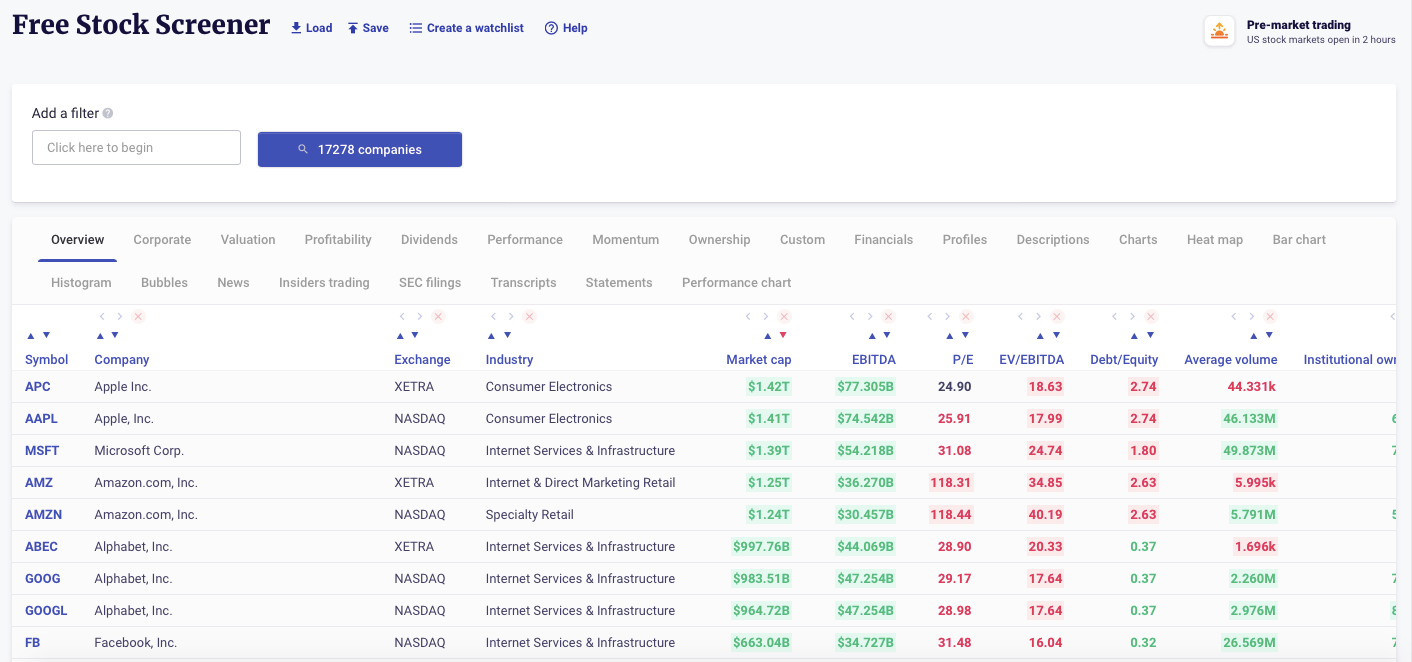Click the Institutional ownership column header
Screen dimensions: 1412x662
(x=1350, y=360)
